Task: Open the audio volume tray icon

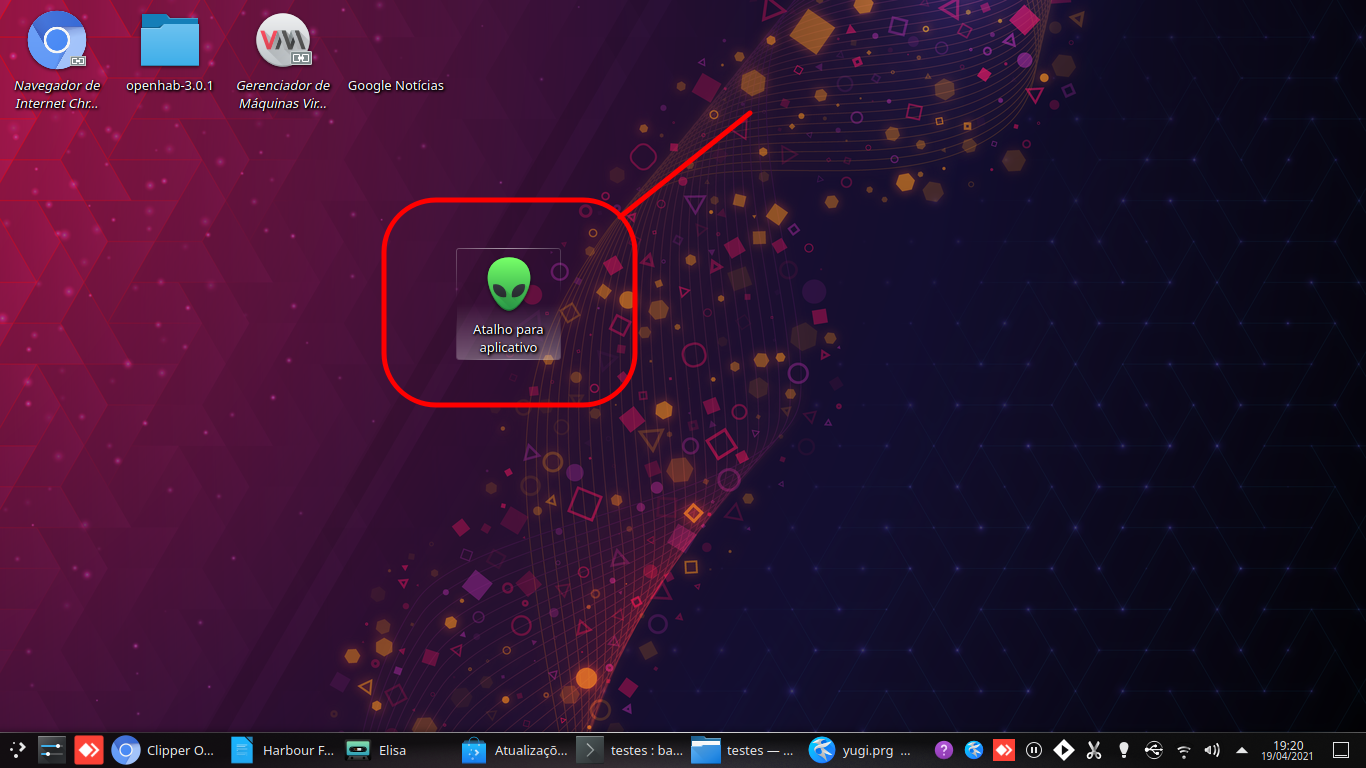Action: (x=1213, y=750)
